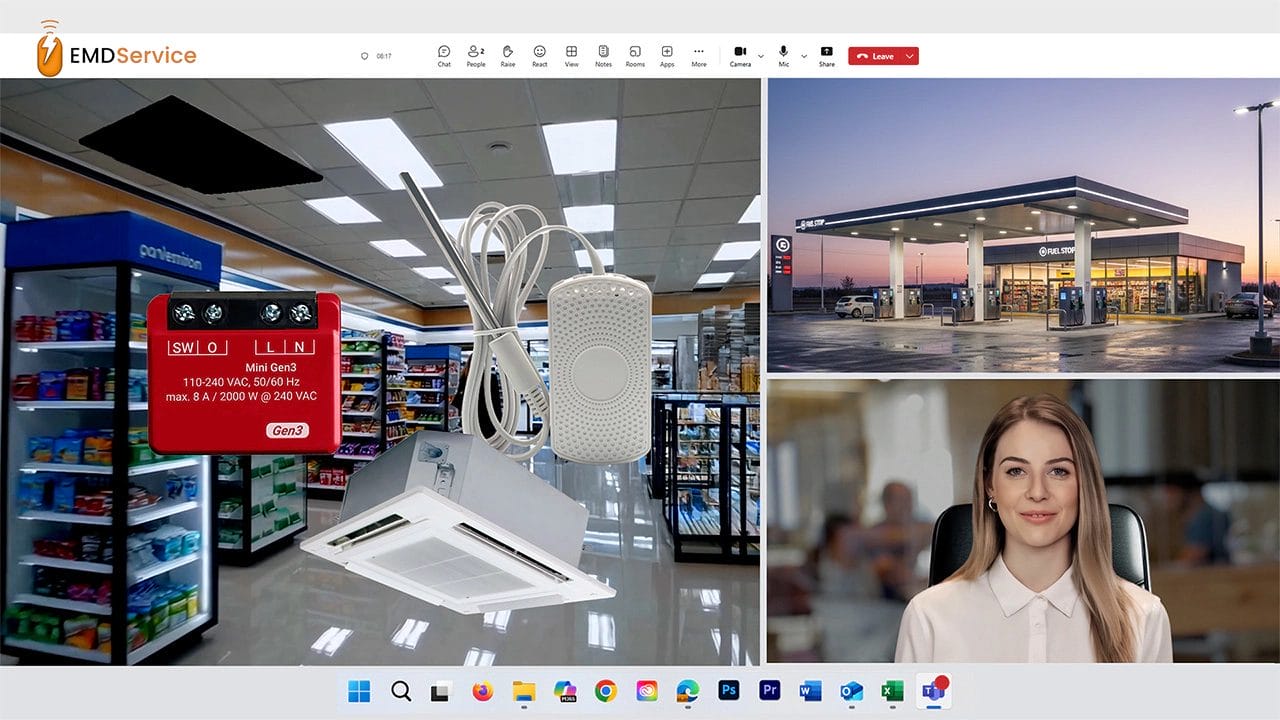
Task: Open the meeting Chat panel
Action: 444,55
